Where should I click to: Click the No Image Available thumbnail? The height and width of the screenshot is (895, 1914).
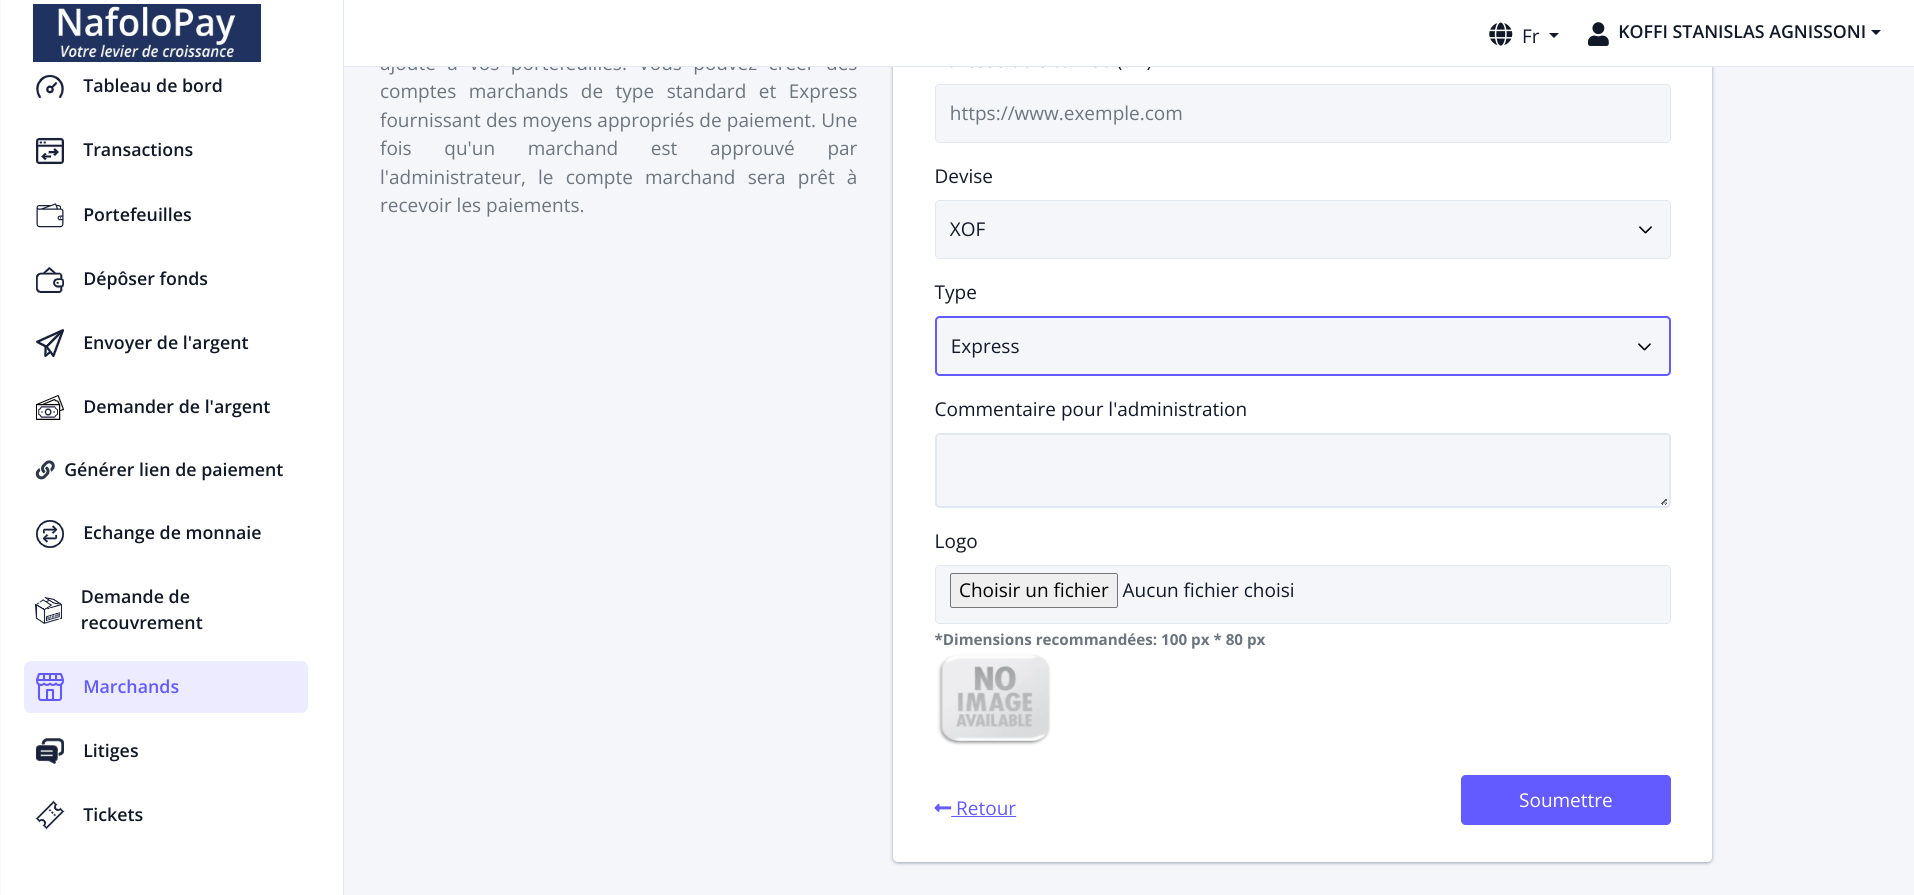(994, 699)
